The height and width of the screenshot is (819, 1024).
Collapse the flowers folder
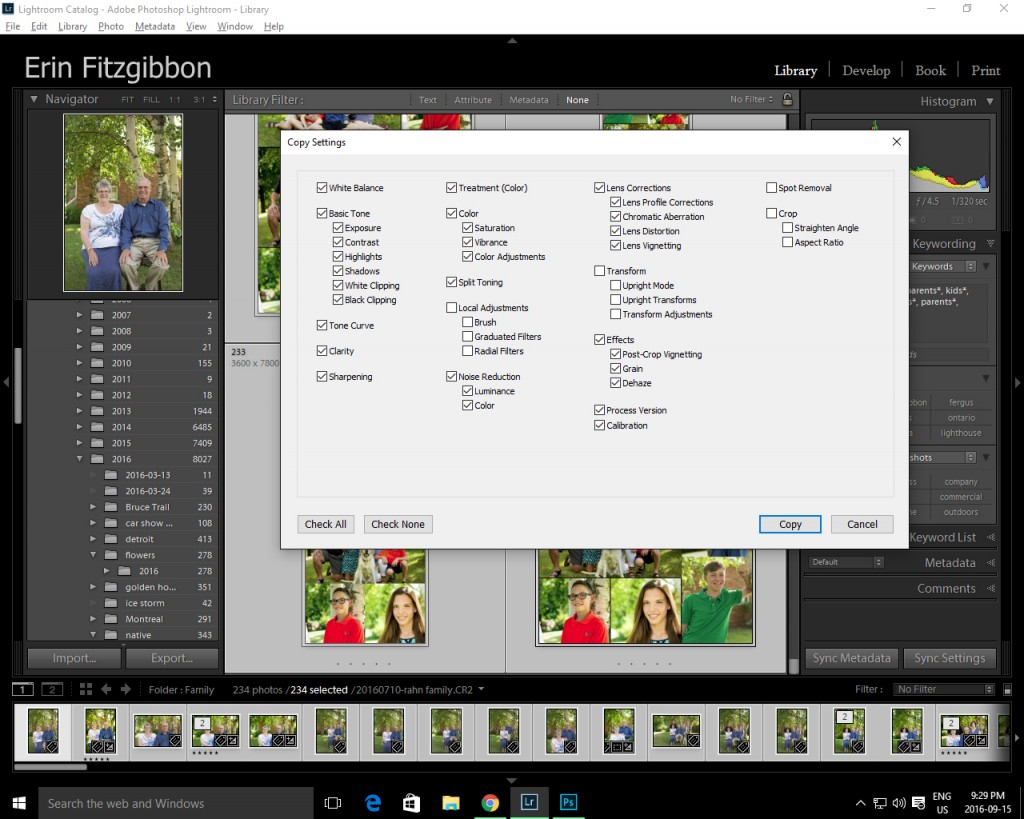coord(93,554)
